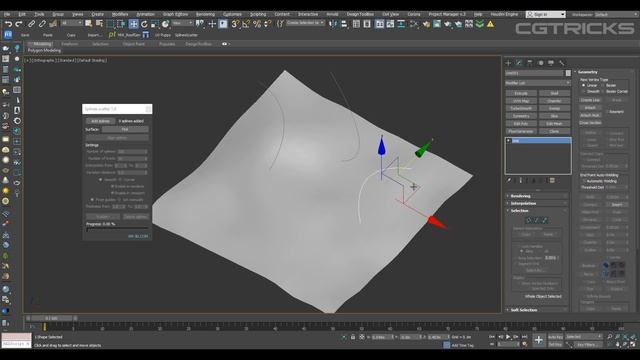Open the Rendering menu
The height and width of the screenshot is (360, 640).
click(205, 14)
